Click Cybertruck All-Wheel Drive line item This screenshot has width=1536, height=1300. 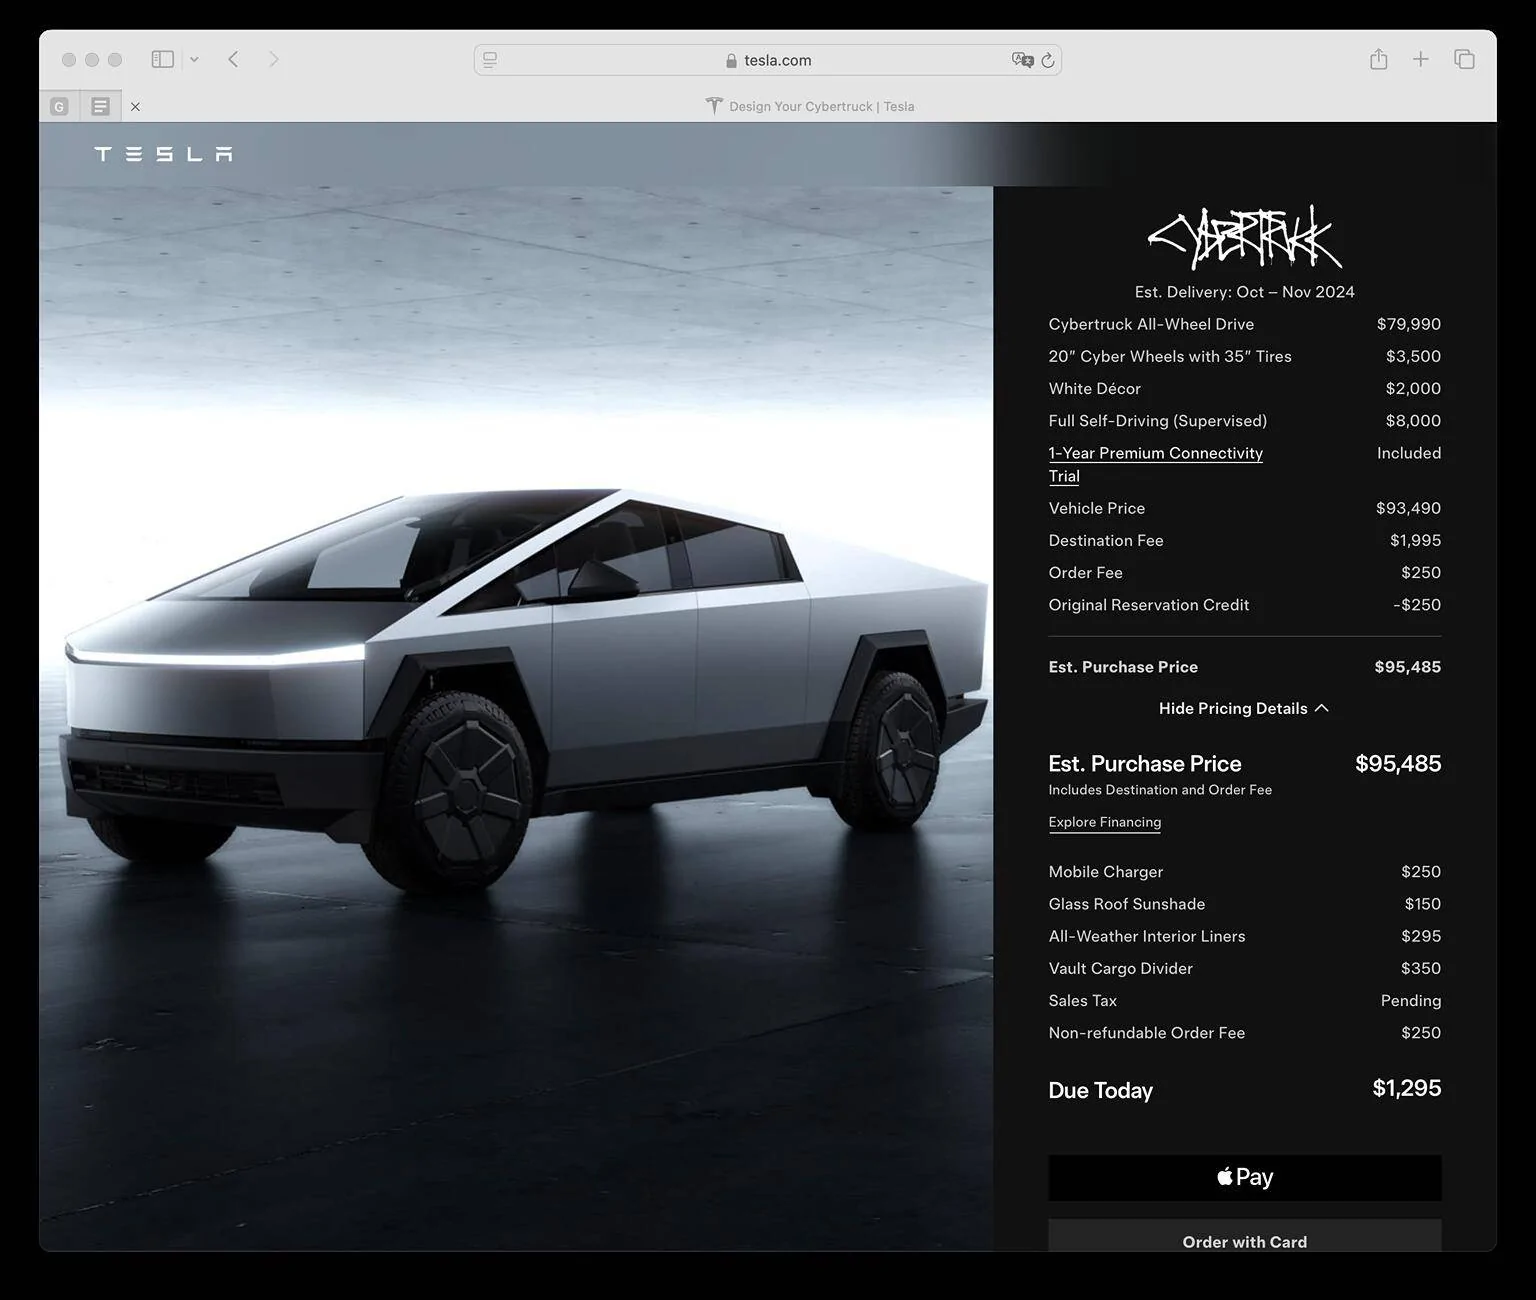(1151, 324)
